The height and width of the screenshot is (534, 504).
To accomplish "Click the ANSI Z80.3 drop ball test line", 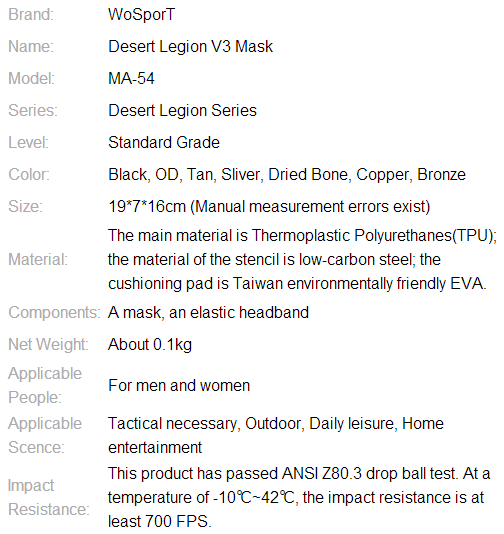I will [x=299, y=473].
